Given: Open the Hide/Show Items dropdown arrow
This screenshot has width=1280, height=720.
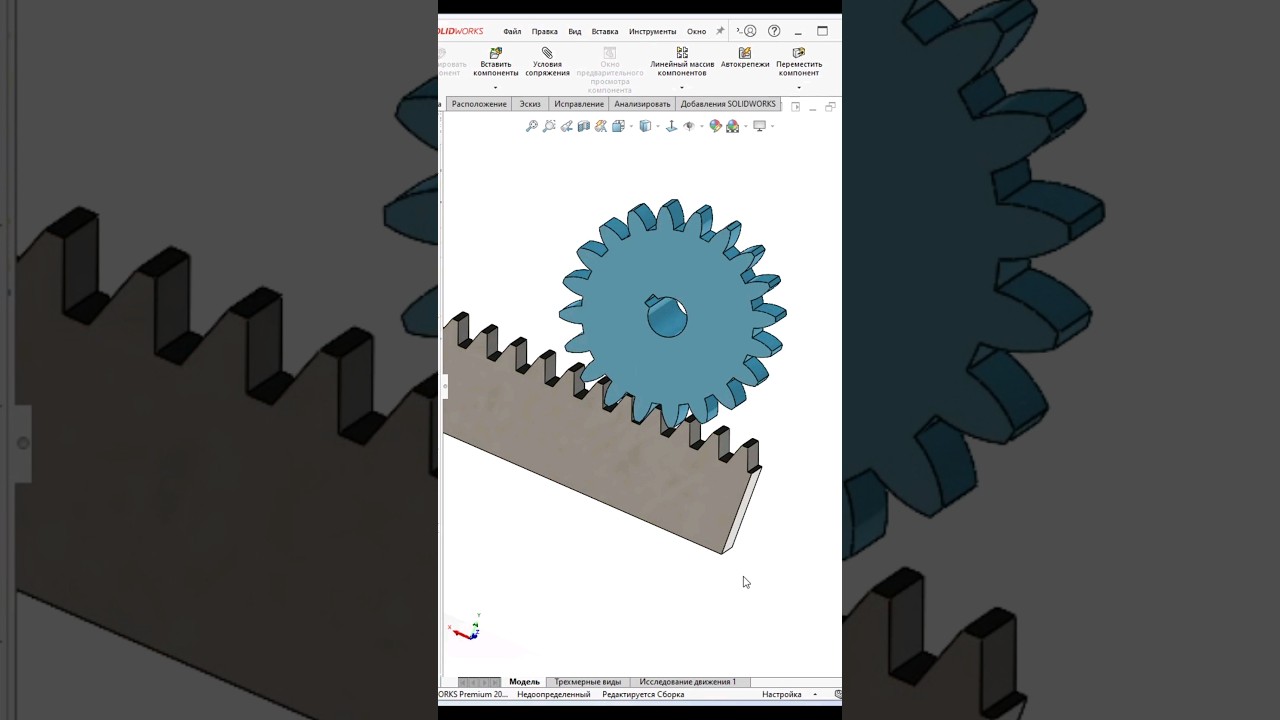Looking at the screenshot, I should pyautogui.click(x=701, y=127).
